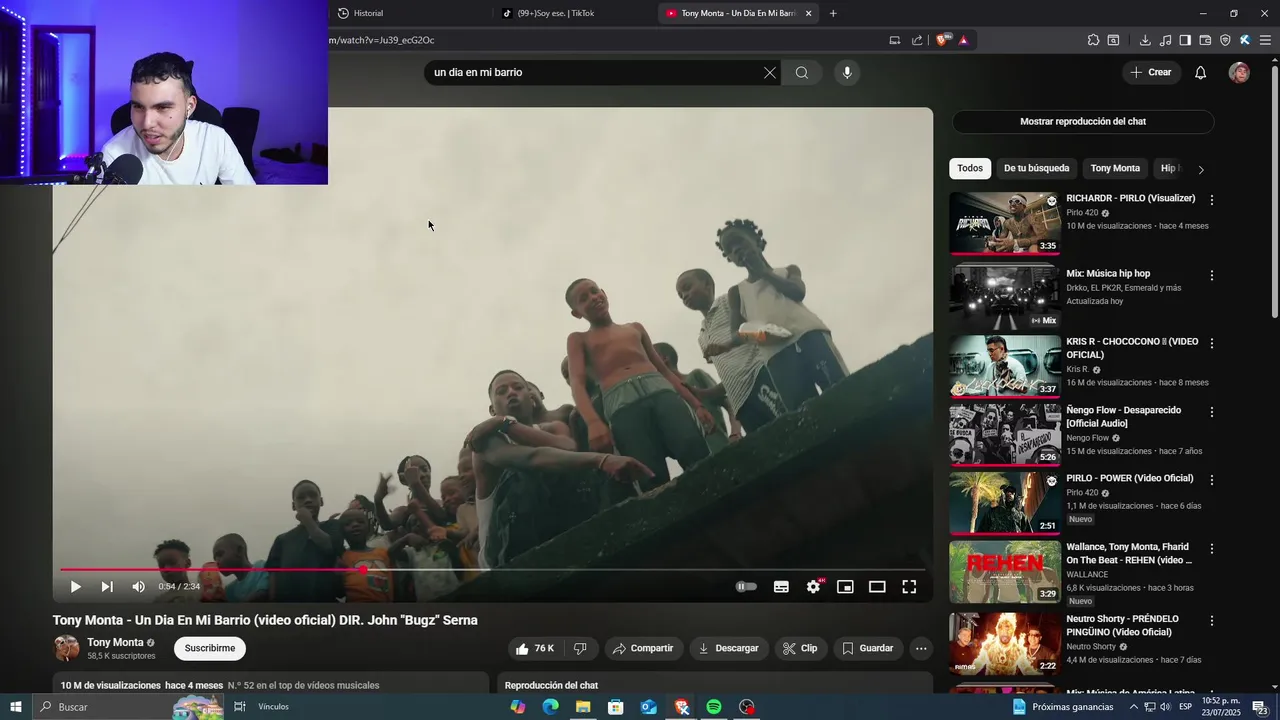Mute the video volume
Screen dimensions: 1280x720
pos(138,587)
